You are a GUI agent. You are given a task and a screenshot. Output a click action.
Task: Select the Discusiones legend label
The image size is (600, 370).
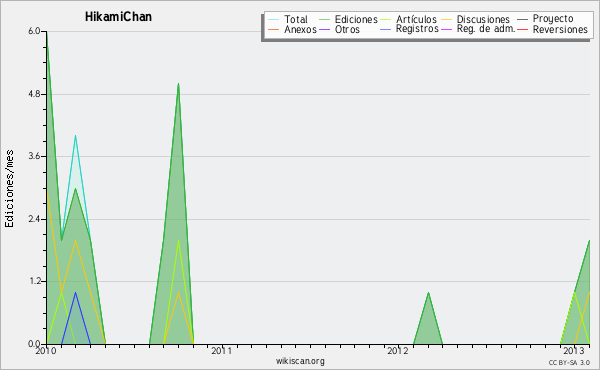[x=483, y=19]
